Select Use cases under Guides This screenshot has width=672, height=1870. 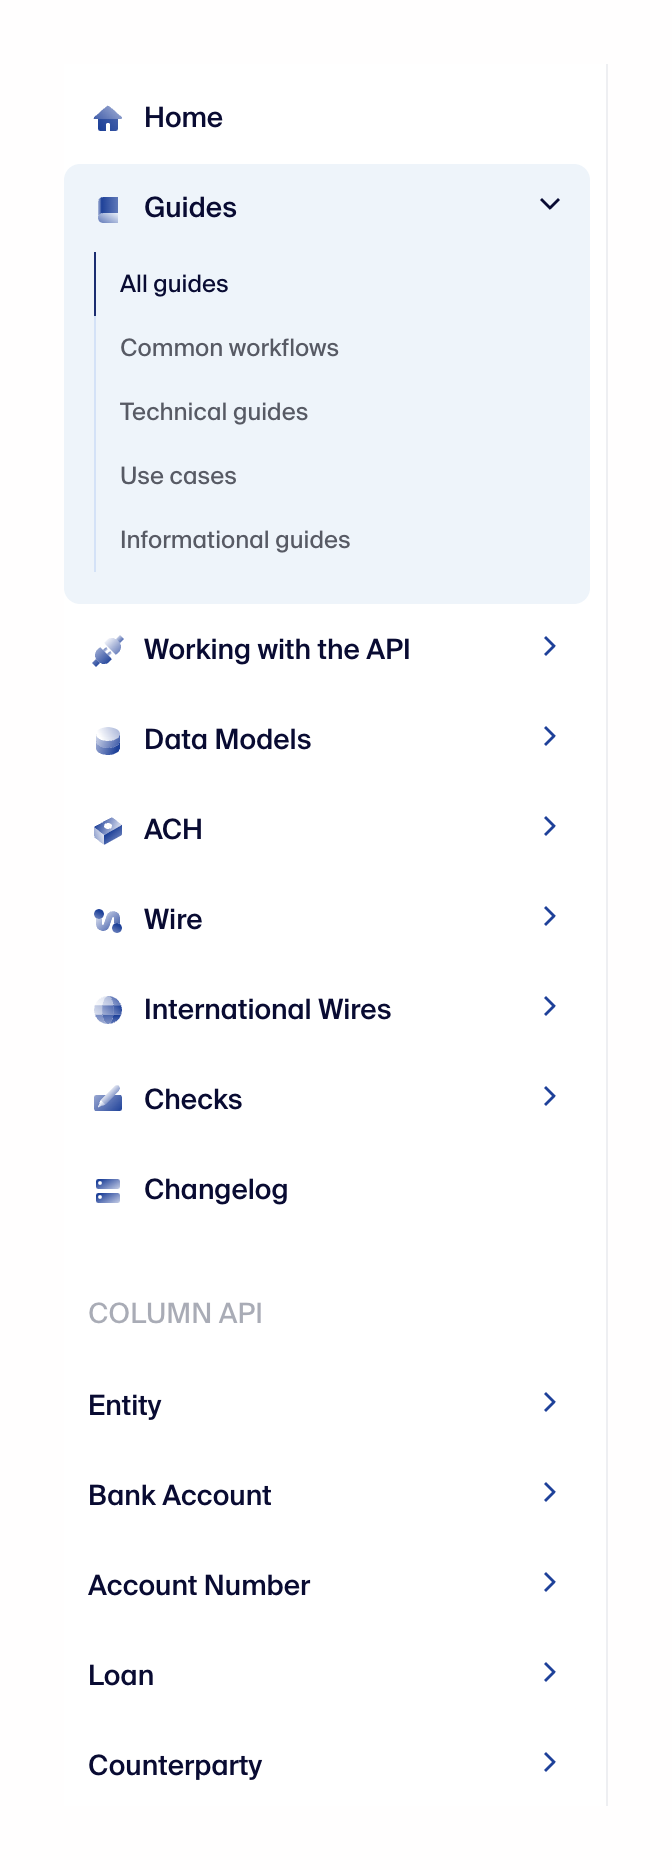point(177,475)
